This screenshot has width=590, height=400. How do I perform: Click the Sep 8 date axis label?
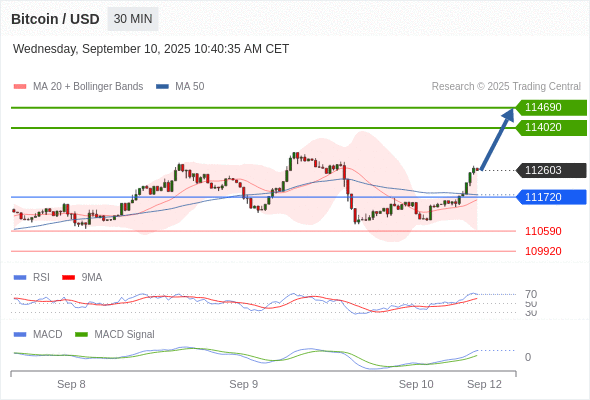[71, 384]
